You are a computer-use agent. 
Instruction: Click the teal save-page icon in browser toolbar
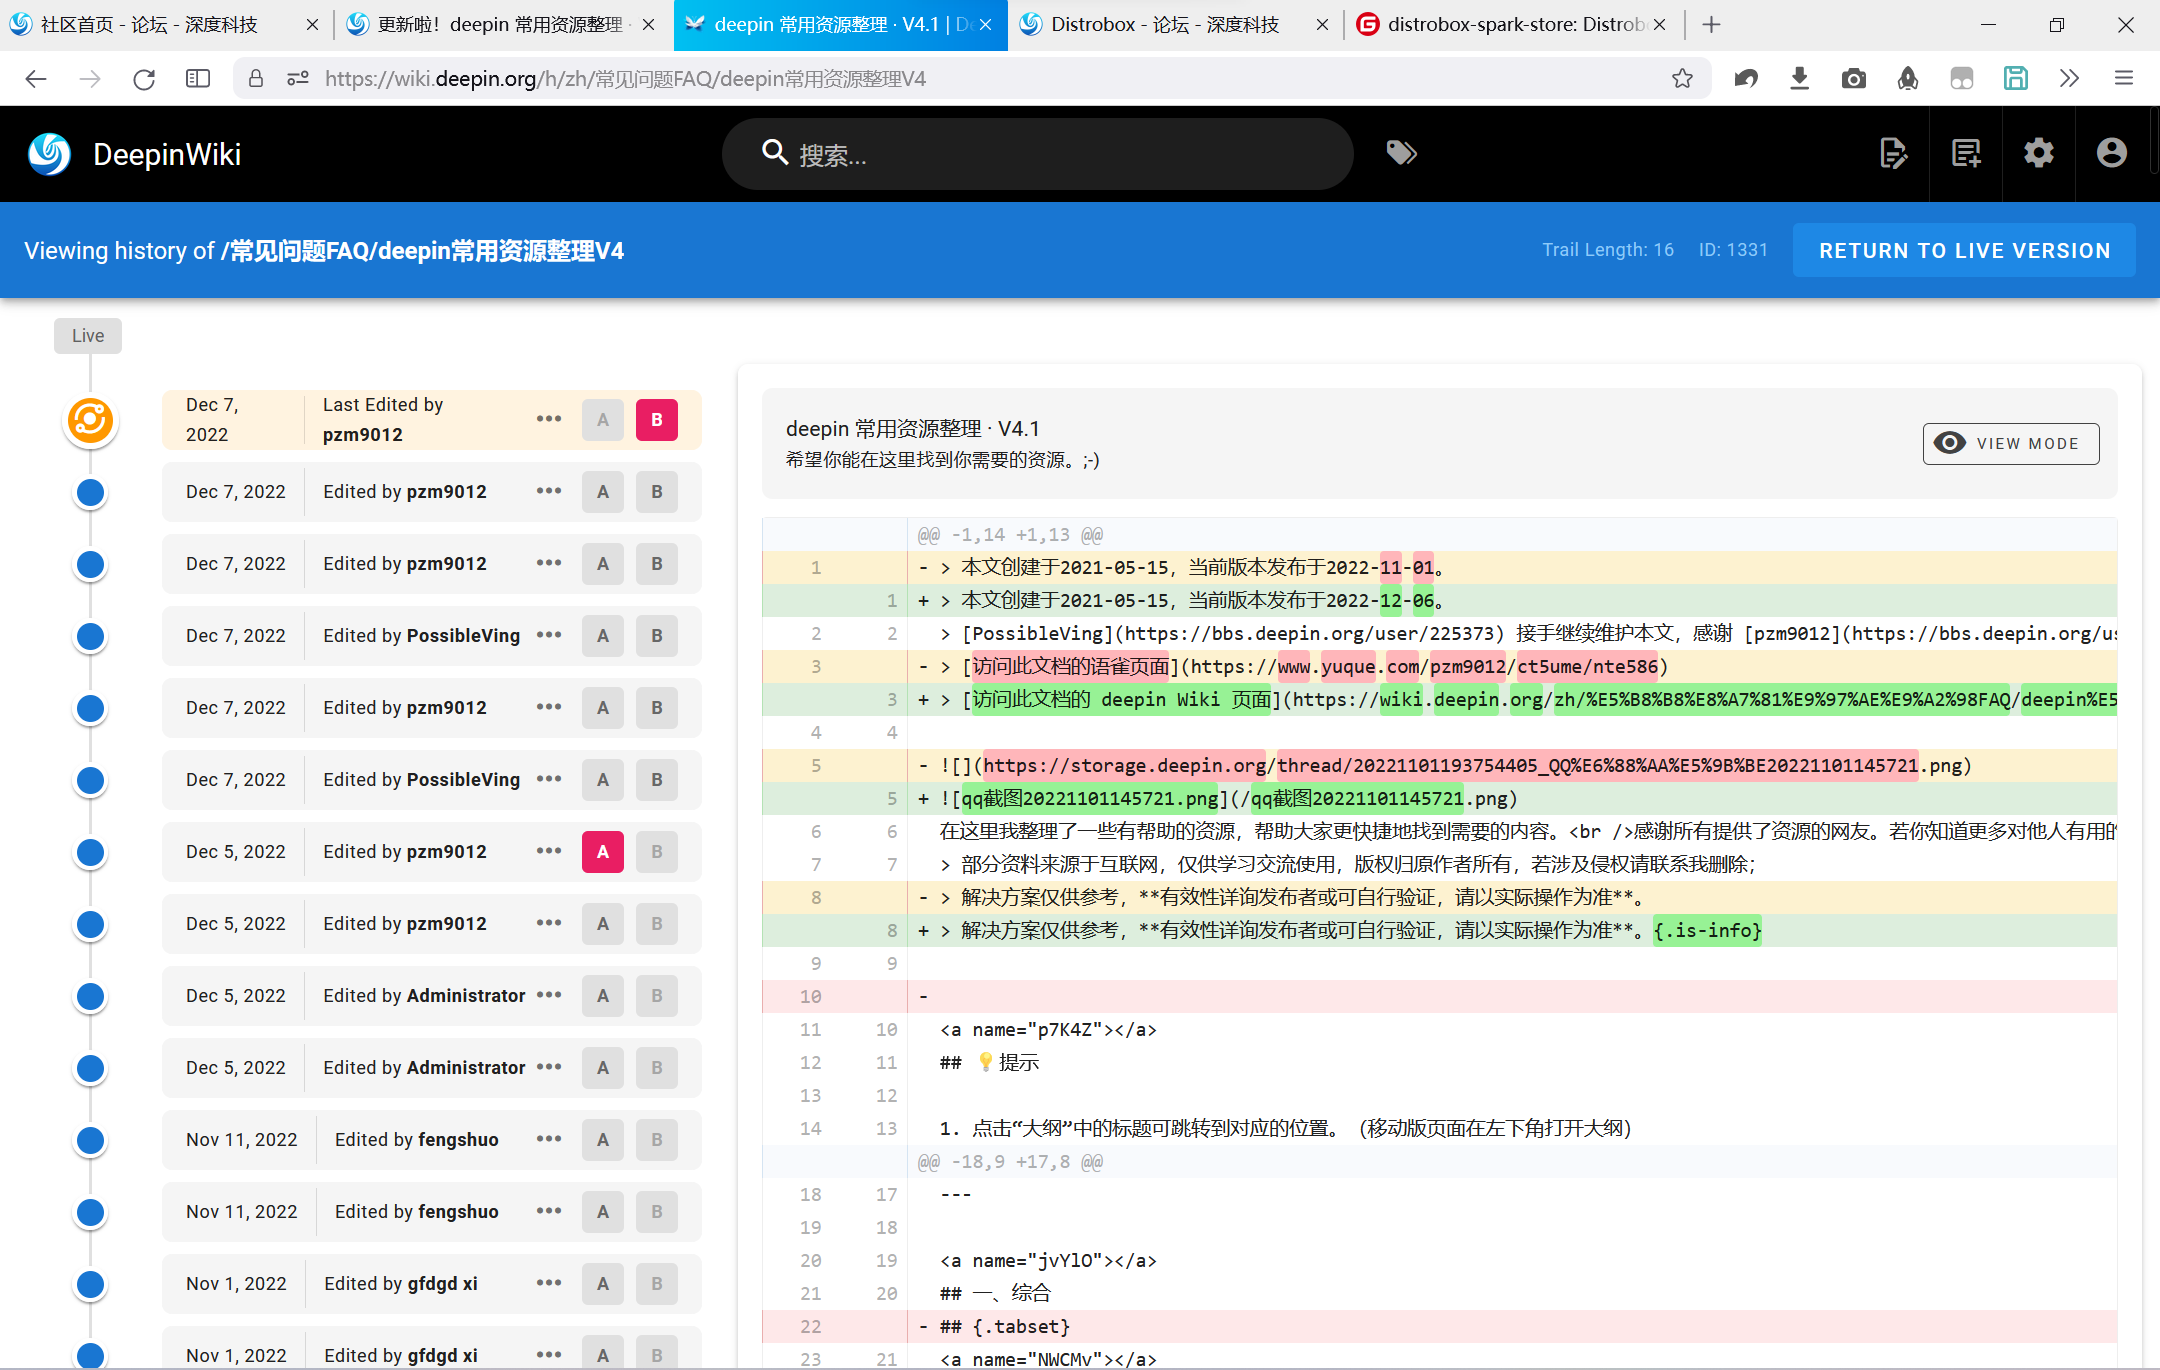(2015, 78)
